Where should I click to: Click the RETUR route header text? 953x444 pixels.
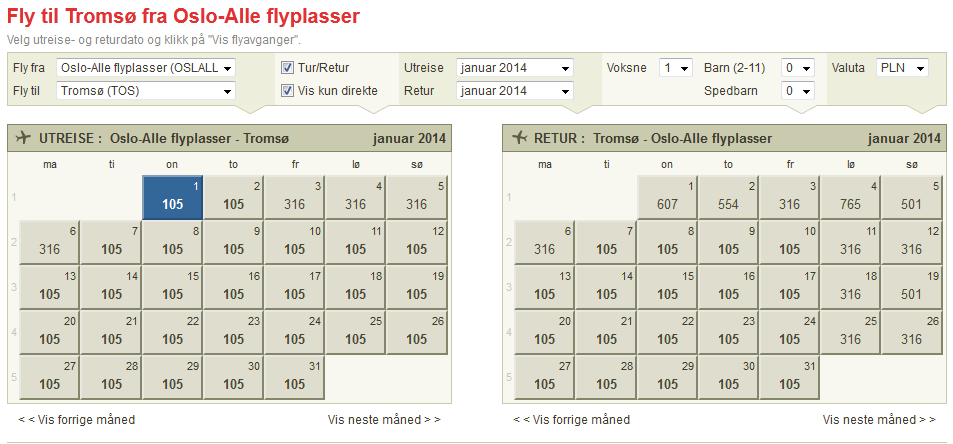point(653,138)
